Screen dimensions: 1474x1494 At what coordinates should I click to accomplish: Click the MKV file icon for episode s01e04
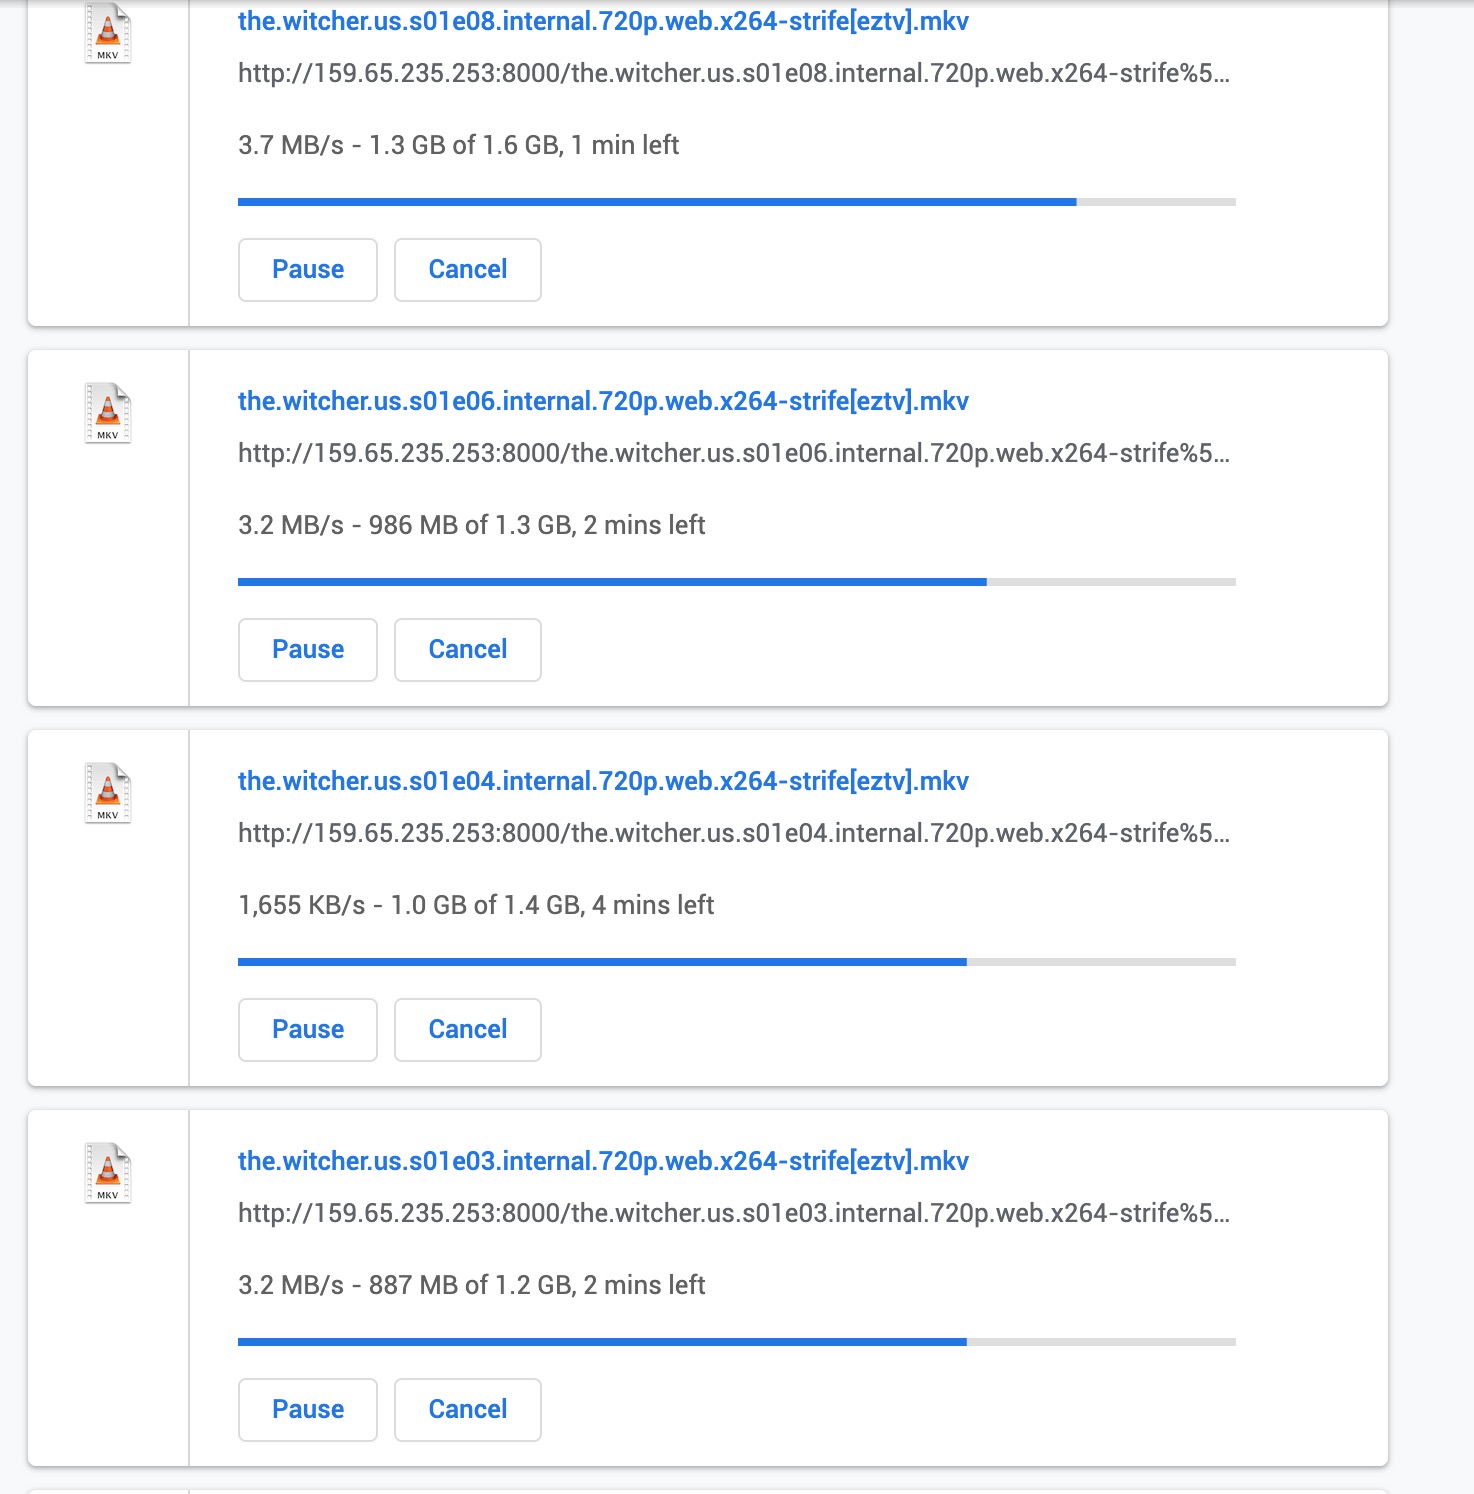coord(108,792)
